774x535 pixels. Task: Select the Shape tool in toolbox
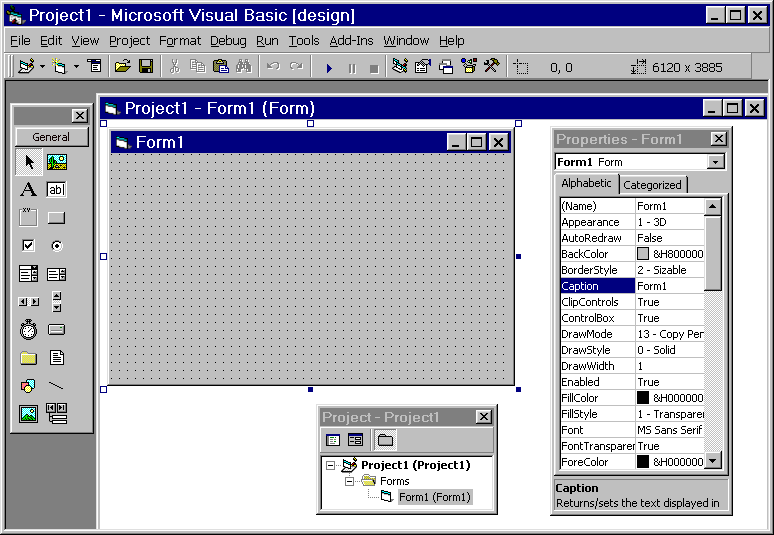29,385
